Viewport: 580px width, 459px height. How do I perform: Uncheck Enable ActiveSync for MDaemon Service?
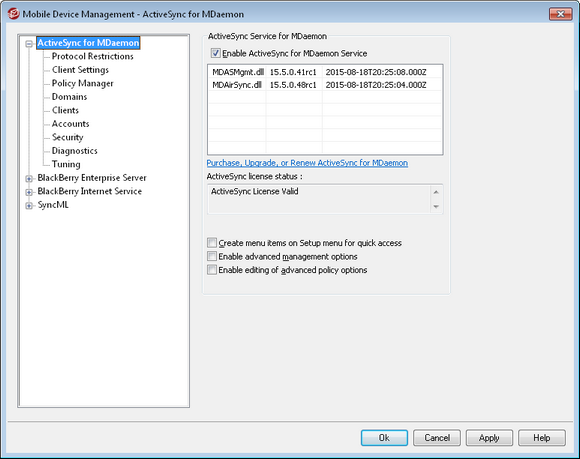click(x=215, y=53)
